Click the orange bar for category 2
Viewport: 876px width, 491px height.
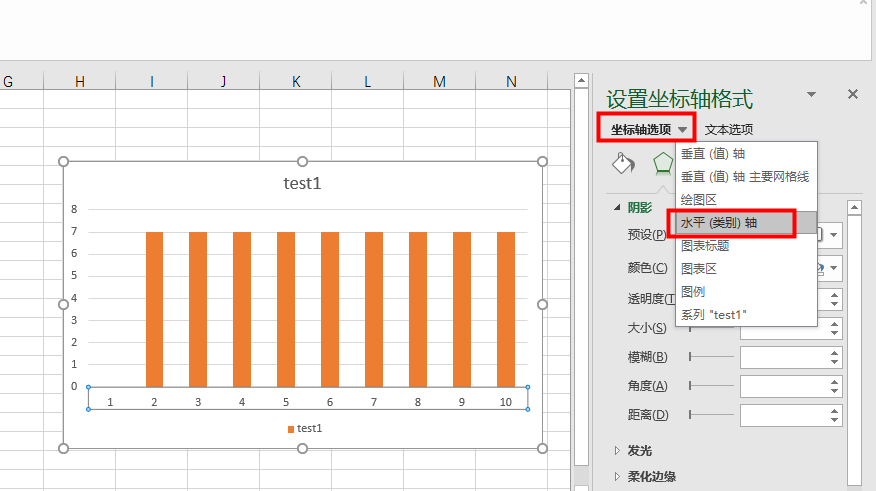tap(154, 309)
